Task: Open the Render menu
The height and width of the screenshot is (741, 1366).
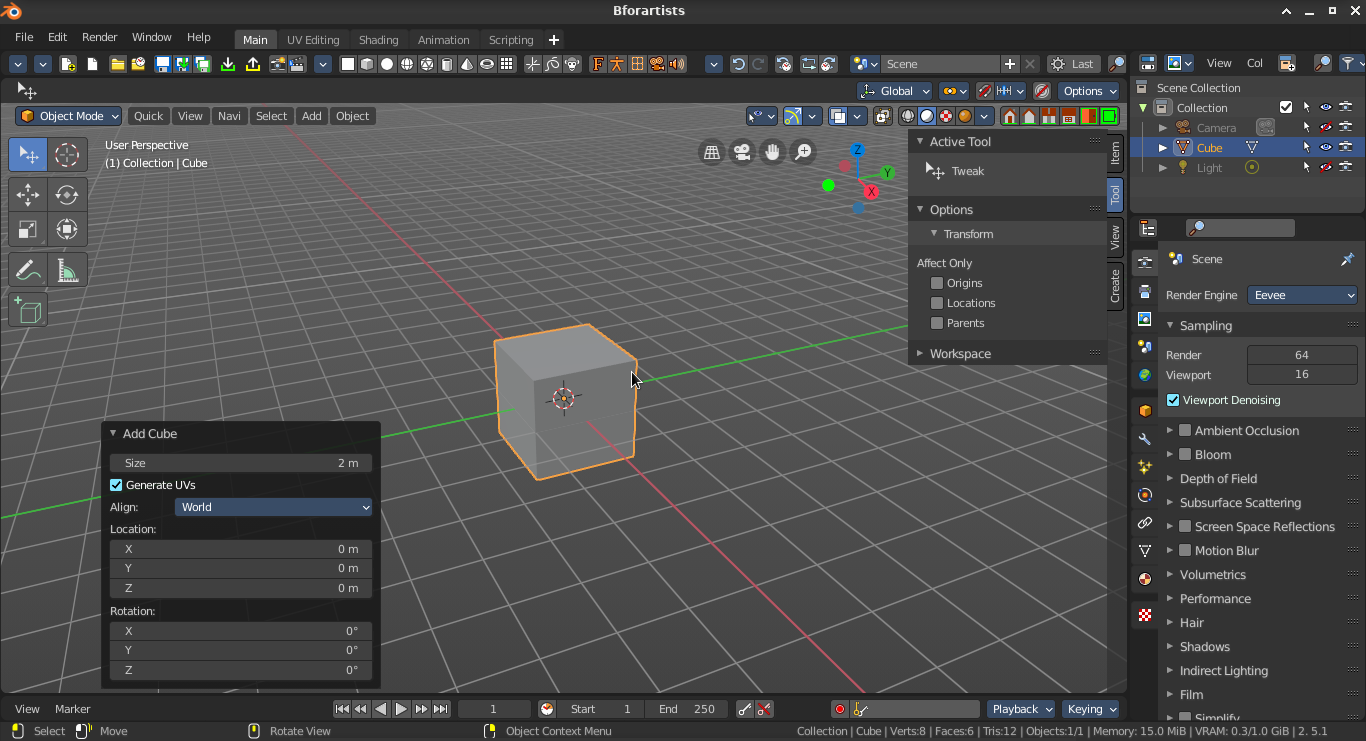Action: pos(99,37)
